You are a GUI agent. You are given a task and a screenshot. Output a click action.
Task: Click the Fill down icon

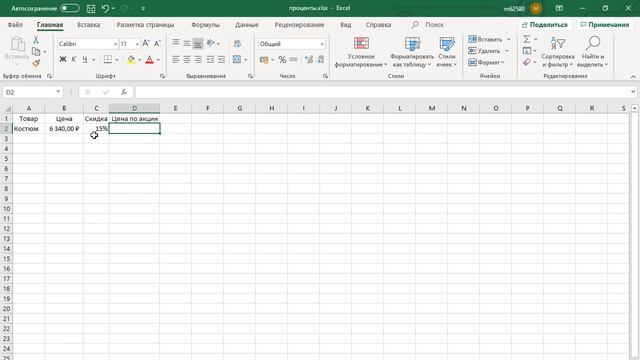pyautogui.click(x=527, y=51)
